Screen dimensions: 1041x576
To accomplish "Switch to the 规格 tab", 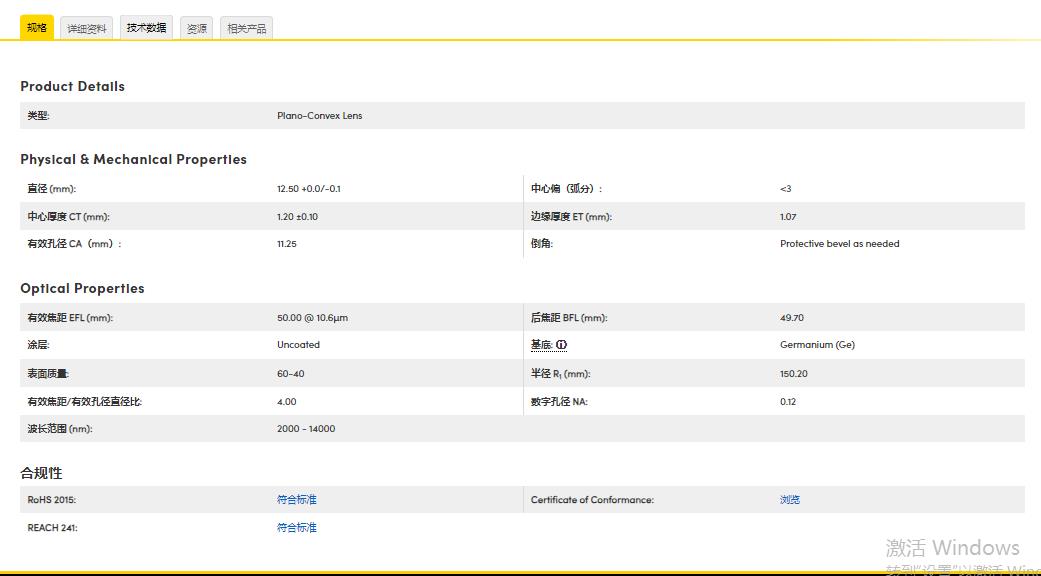I will coord(37,28).
